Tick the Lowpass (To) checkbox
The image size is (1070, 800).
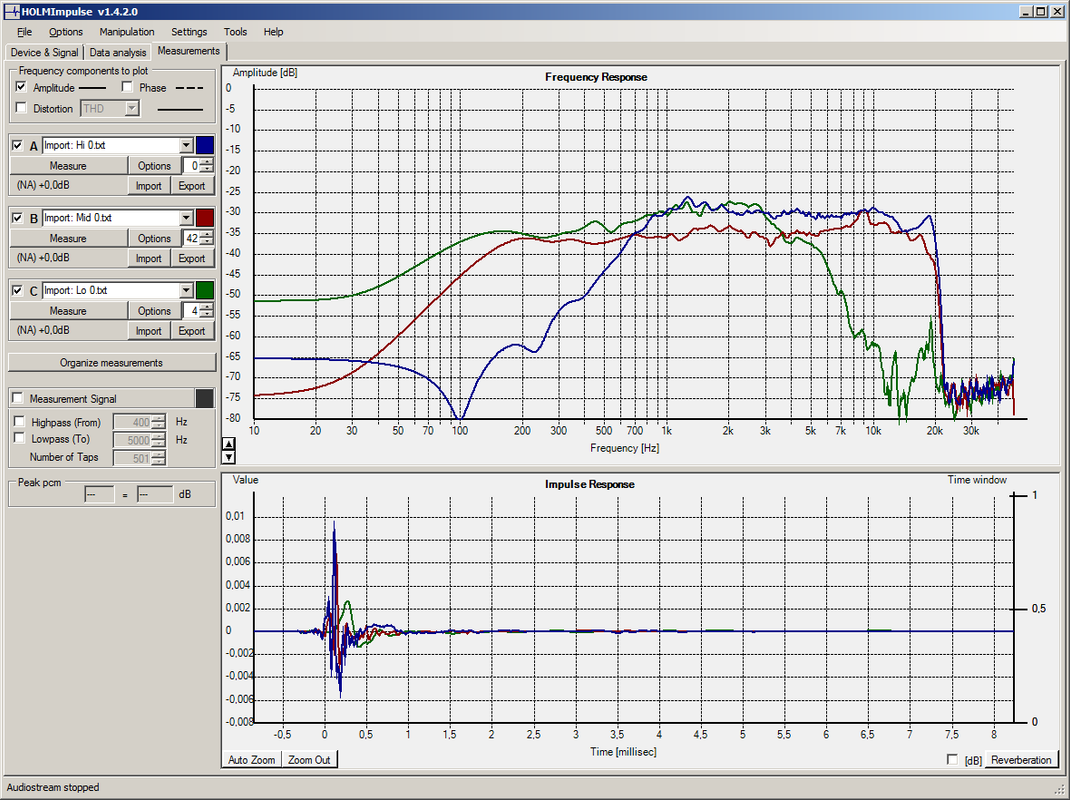point(19,438)
